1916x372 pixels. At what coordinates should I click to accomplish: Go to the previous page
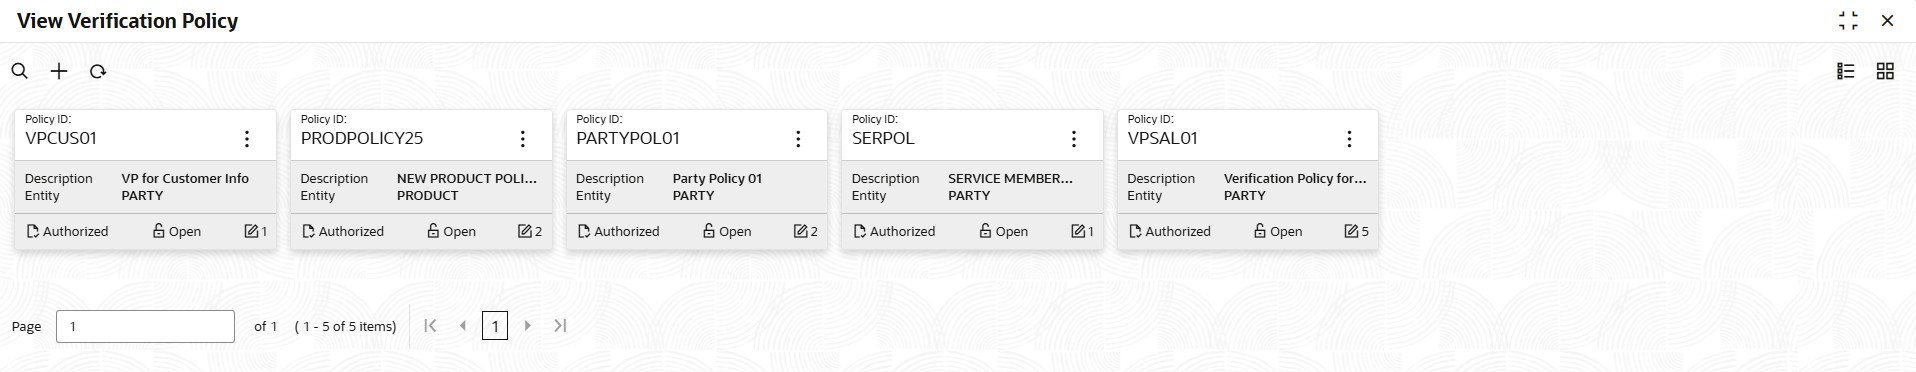click(x=462, y=325)
